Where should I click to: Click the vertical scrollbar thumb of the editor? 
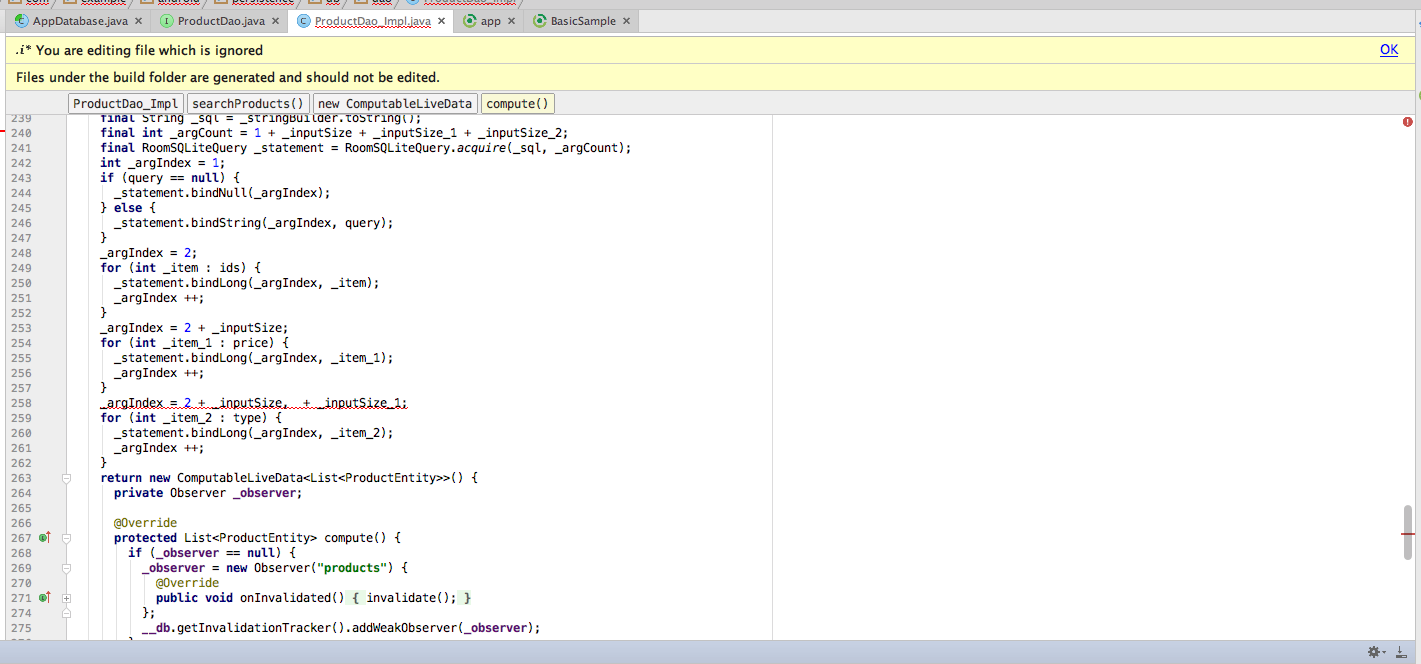[x=1408, y=533]
